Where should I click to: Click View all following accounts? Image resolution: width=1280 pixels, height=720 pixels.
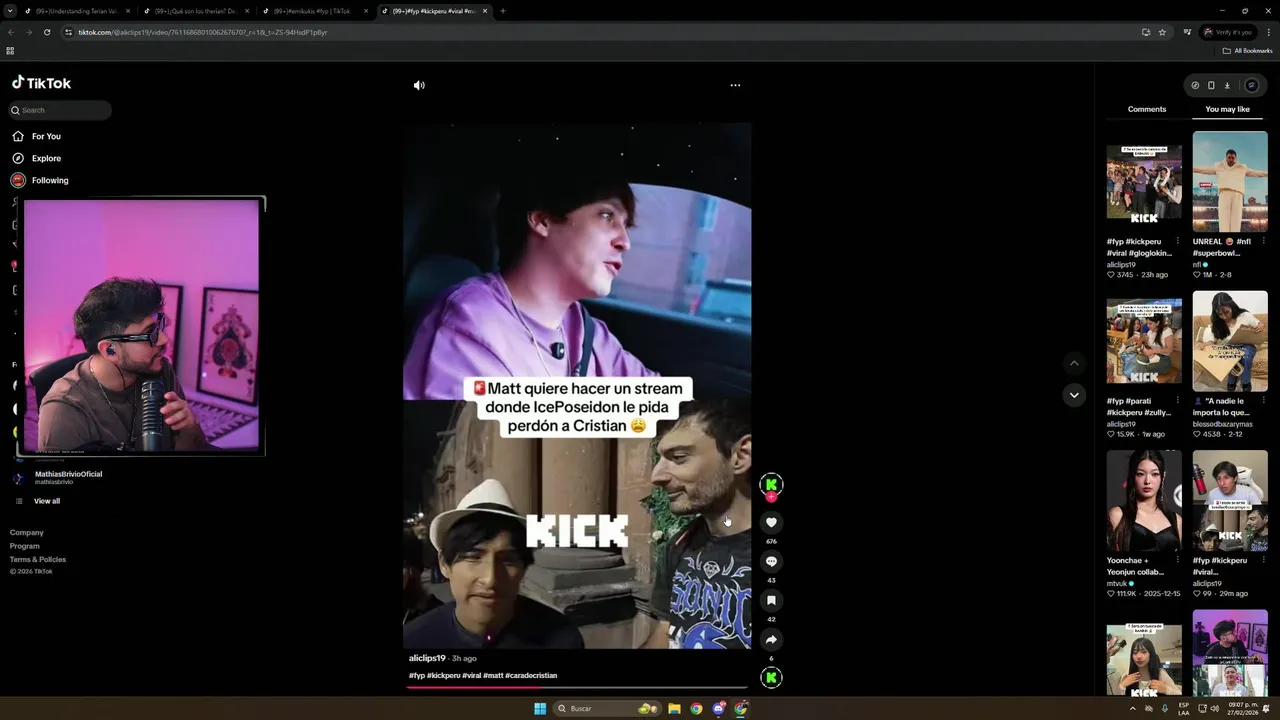(47, 501)
